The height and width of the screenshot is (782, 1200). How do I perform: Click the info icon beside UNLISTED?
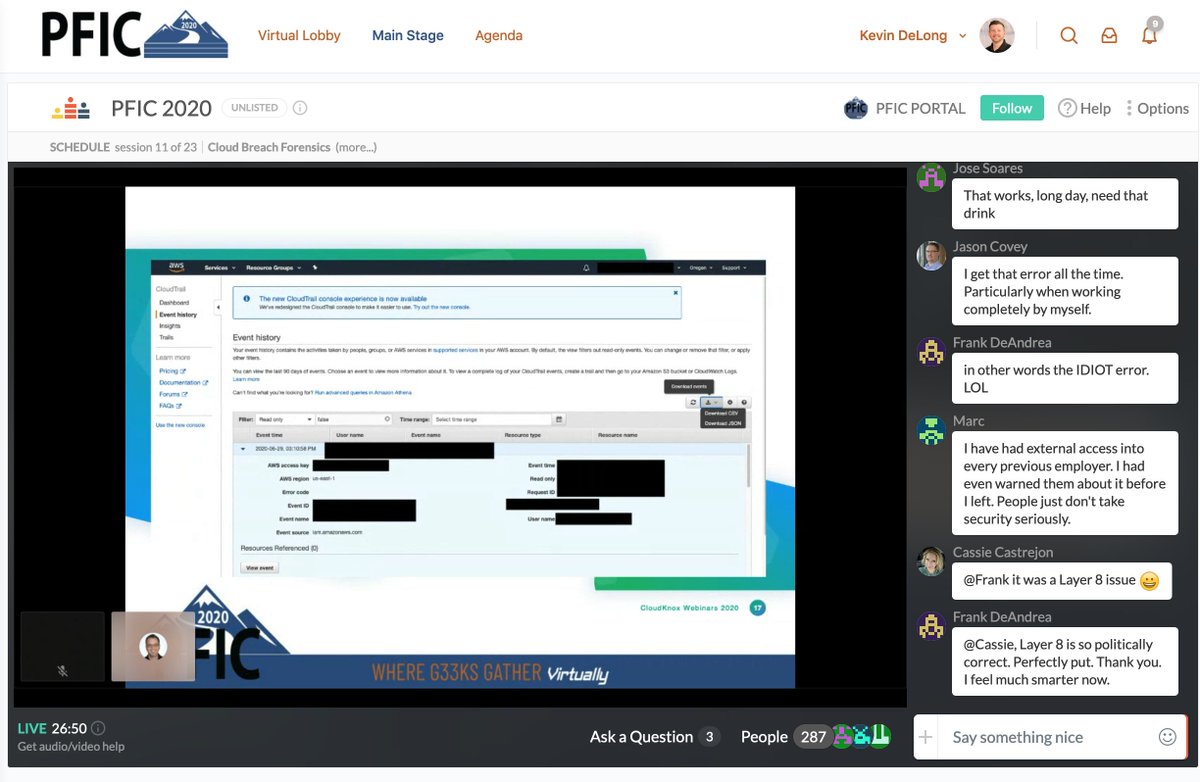[x=300, y=108]
